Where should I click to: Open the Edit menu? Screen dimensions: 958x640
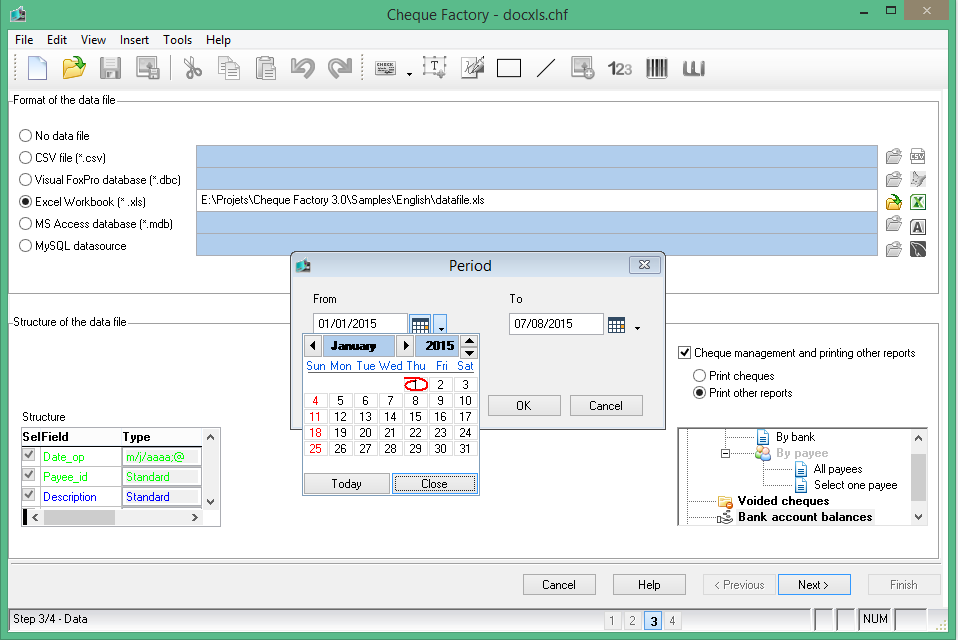pyautogui.click(x=57, y=40)
